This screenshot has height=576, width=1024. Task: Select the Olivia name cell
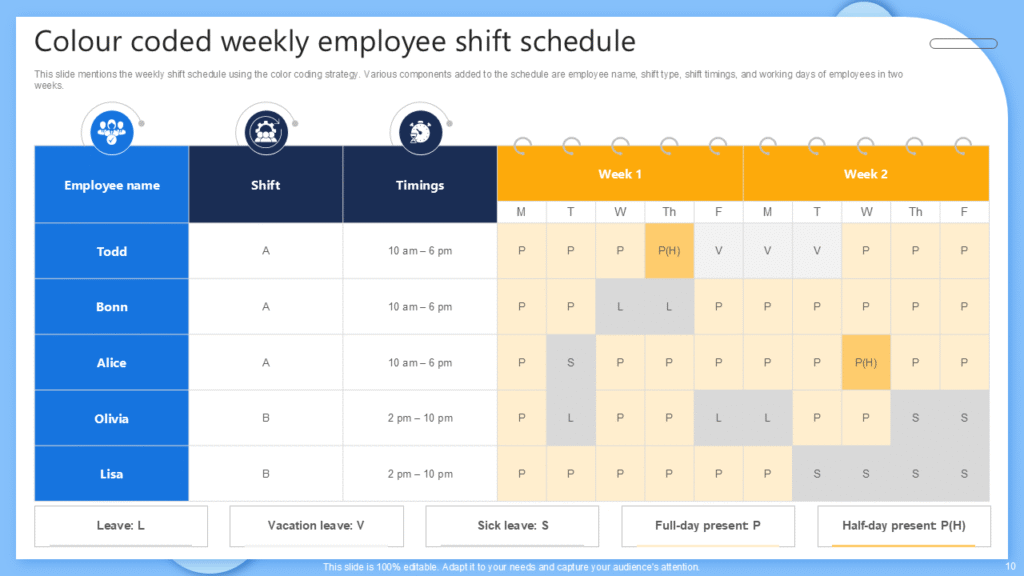(112, 418)
